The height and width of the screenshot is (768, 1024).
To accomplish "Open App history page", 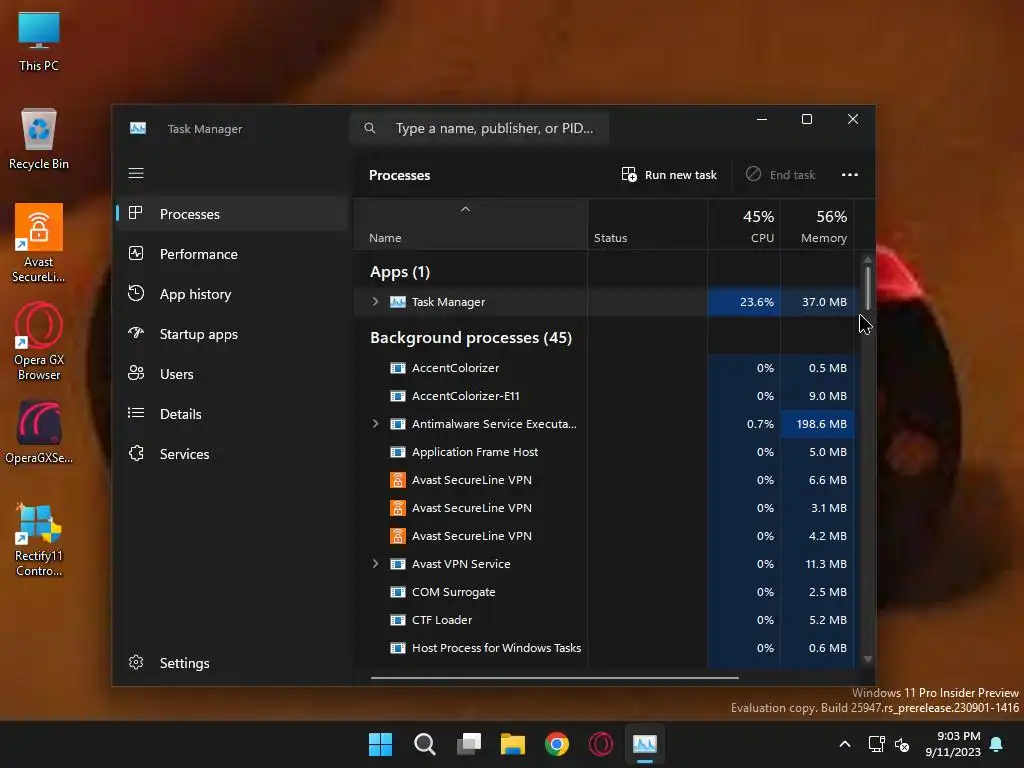I will click(x=232, y=294).
